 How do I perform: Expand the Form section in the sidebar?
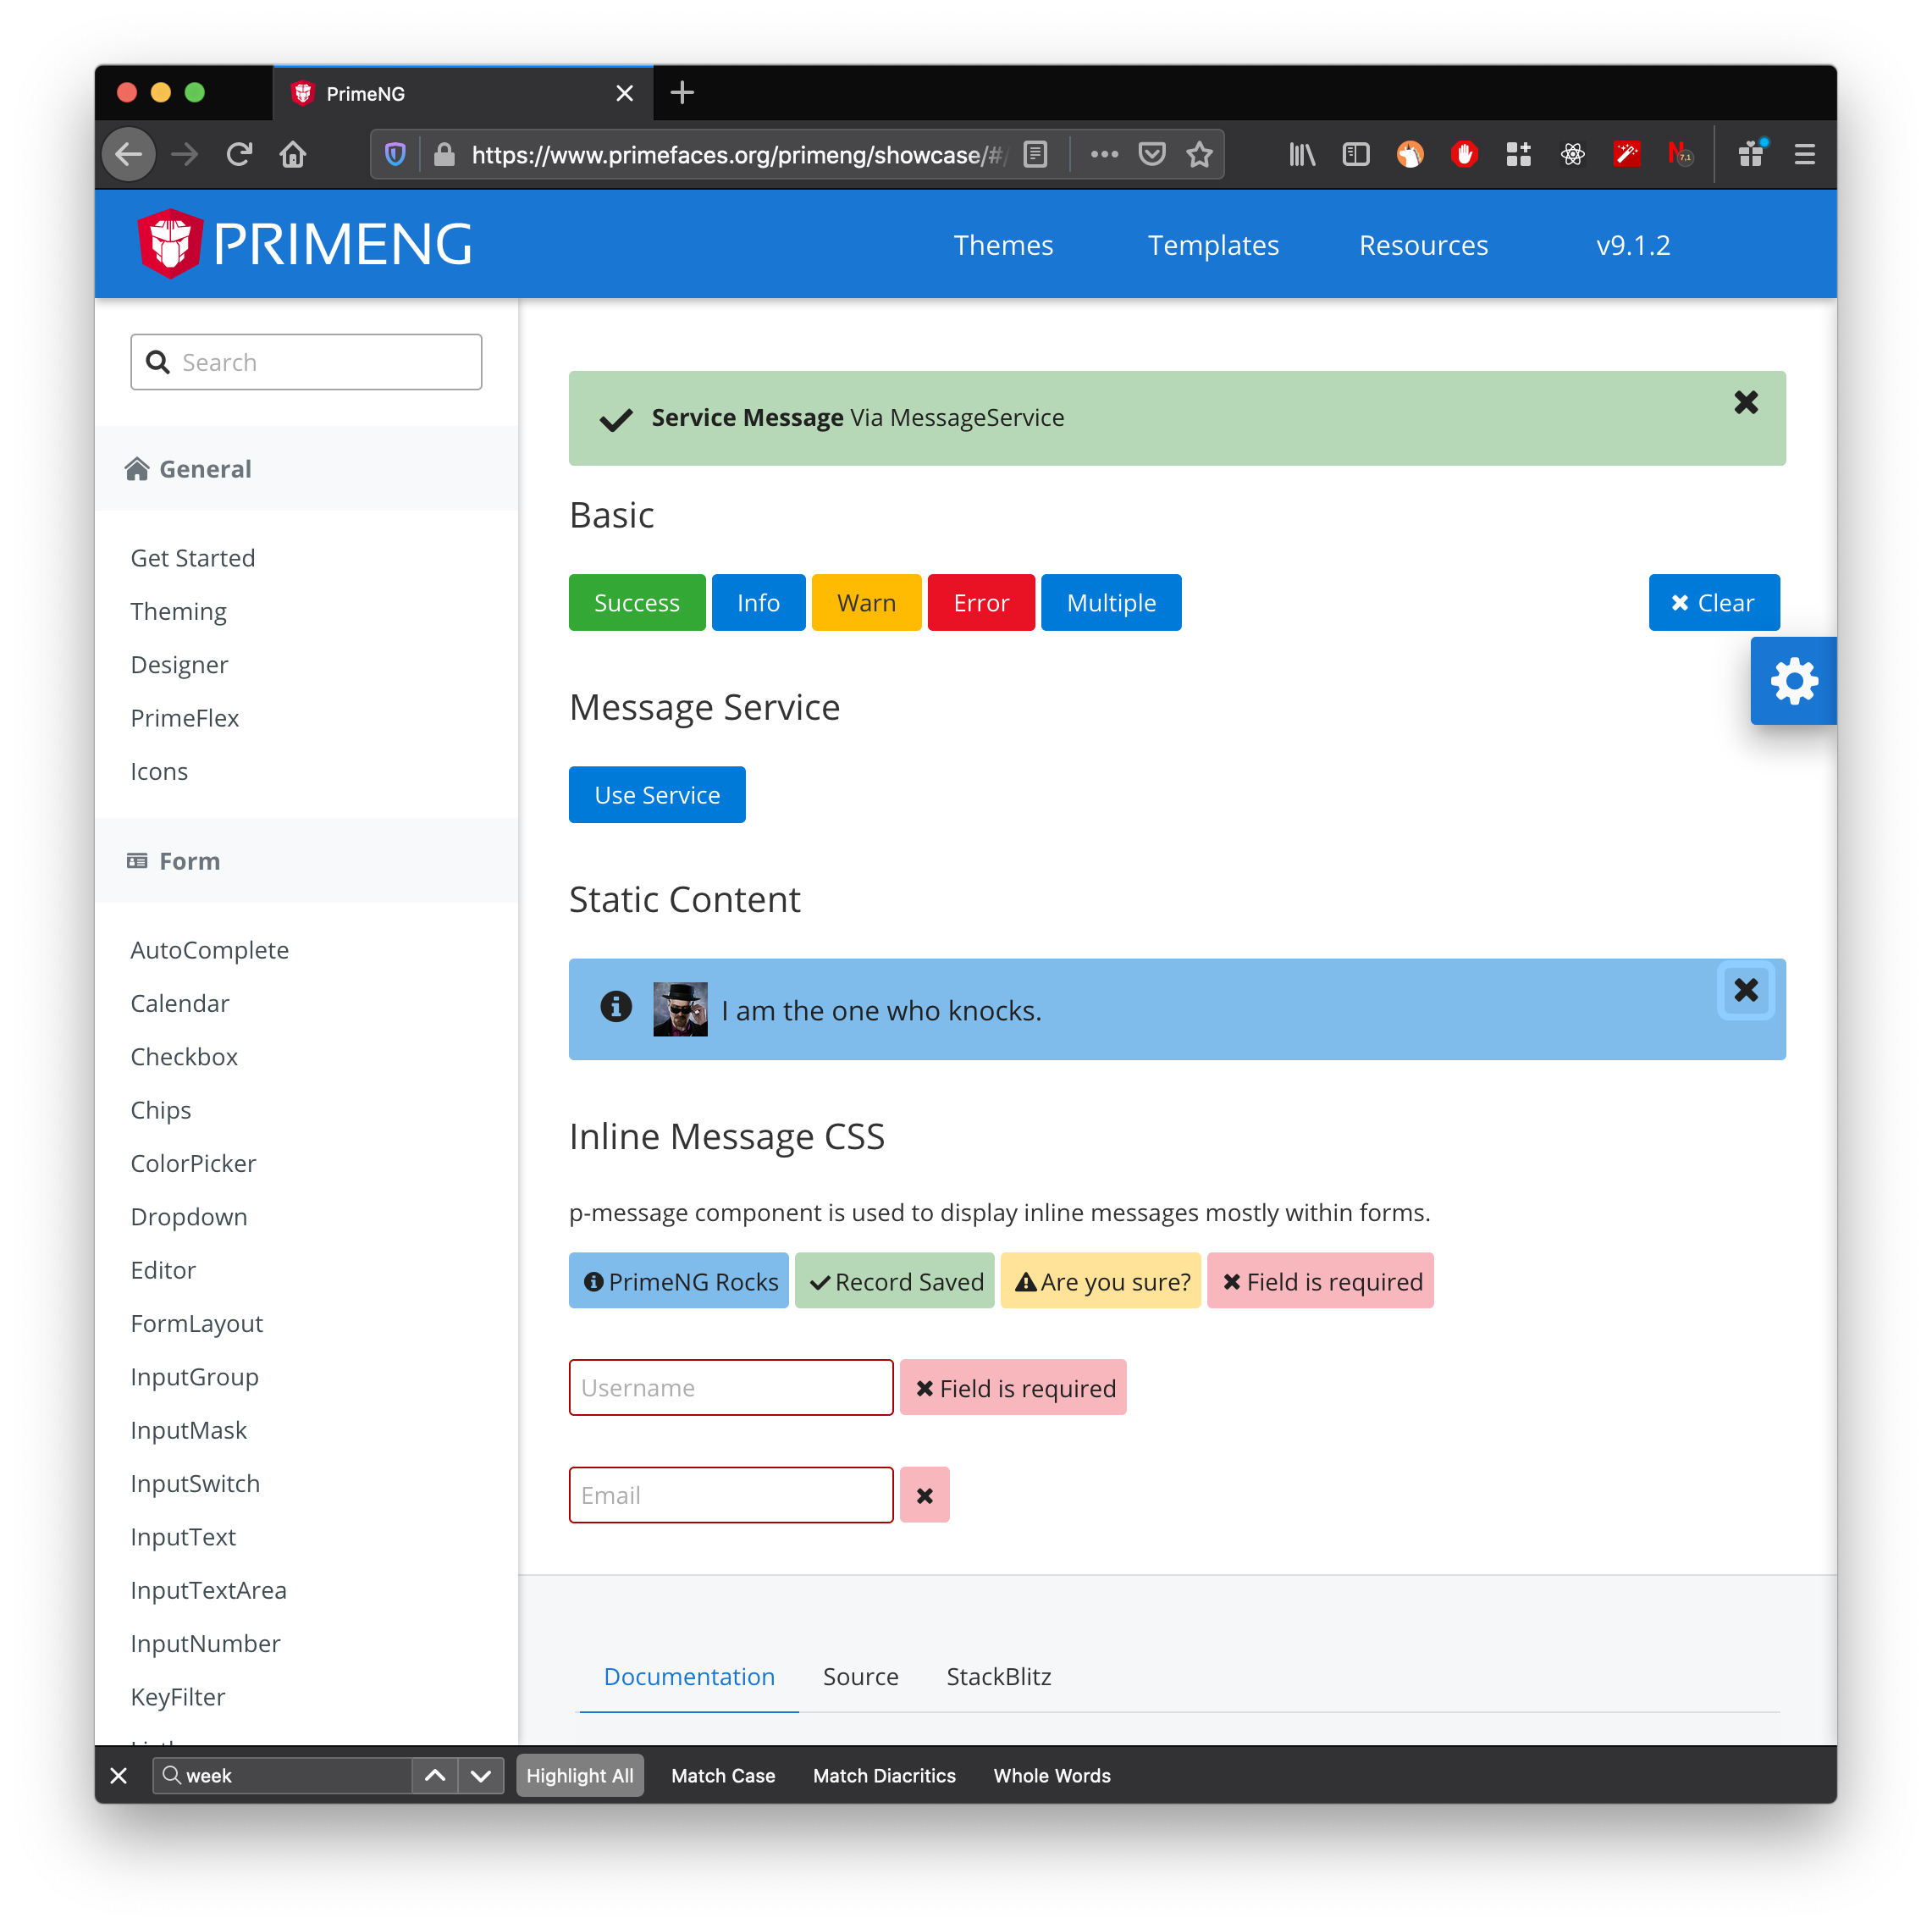click(x=188, y=860)
